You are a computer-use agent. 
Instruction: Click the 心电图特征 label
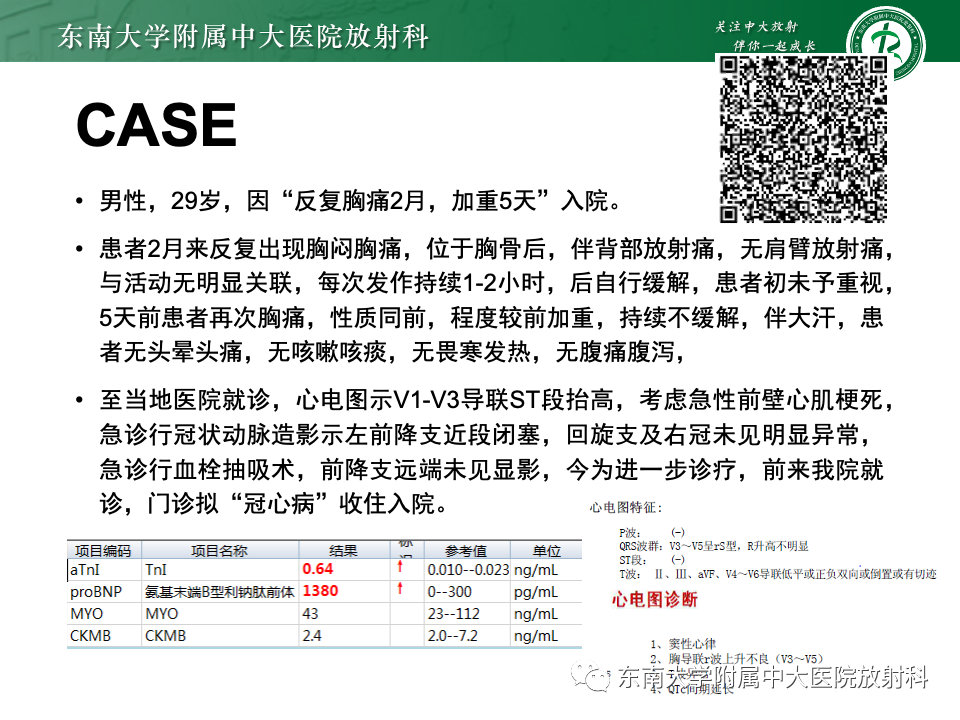626,508
